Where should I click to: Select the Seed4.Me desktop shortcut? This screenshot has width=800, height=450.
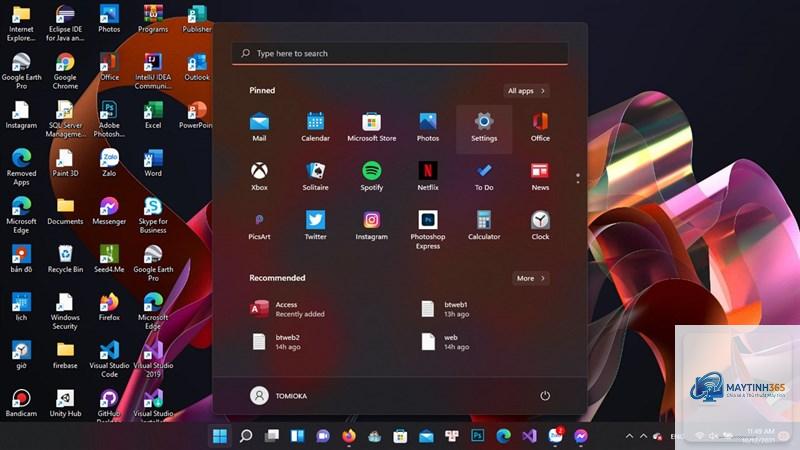pos(109,259)
